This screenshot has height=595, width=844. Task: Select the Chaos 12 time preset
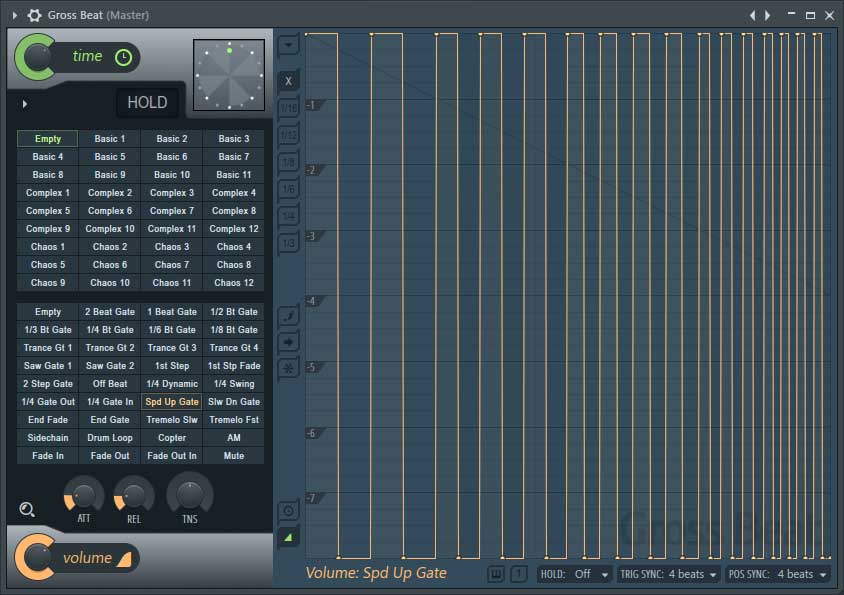(233, 282)
